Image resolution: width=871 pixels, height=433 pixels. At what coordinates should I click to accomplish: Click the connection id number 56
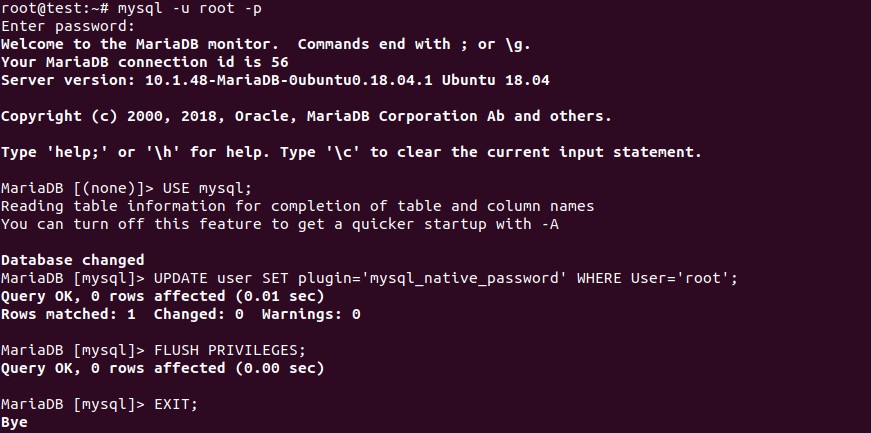click(x=280, y=62)
